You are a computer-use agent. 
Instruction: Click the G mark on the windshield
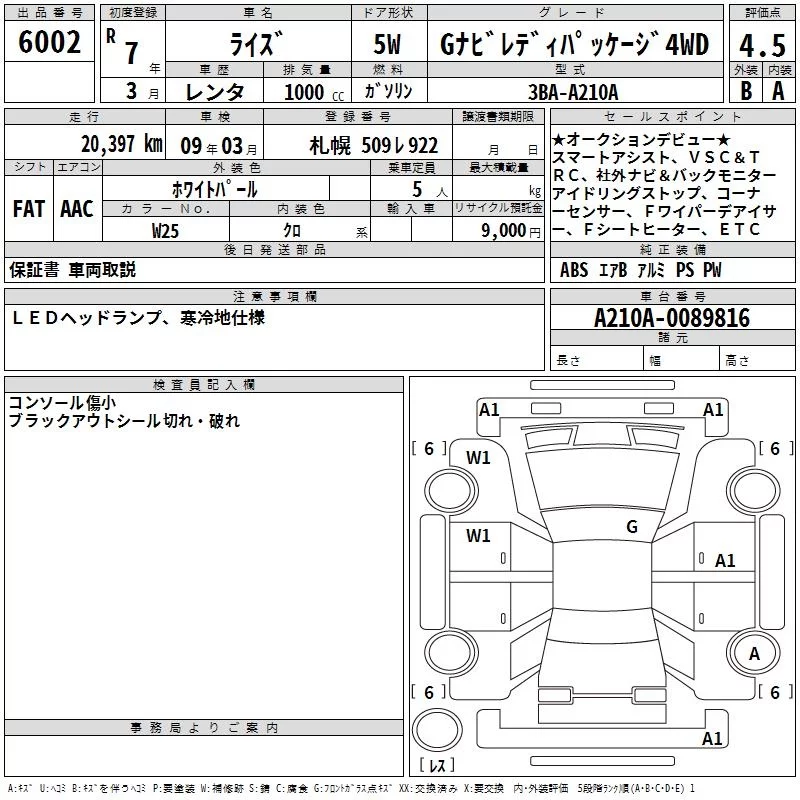[x=632, y=527]
